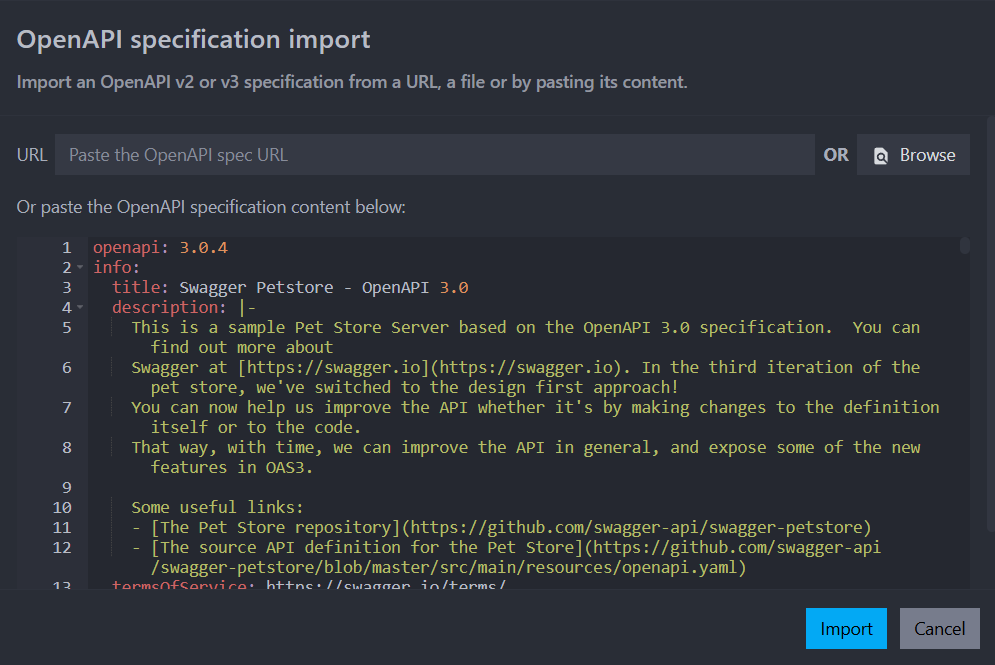
Task: Click the swagger-petstore GitHub URL on line 11
Action: point(640,527)
